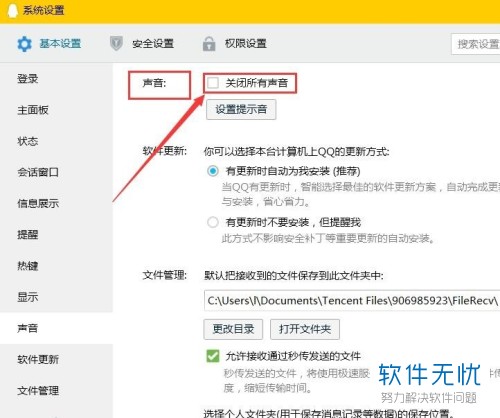Click the 设置提示音 button

coord(241,109)
